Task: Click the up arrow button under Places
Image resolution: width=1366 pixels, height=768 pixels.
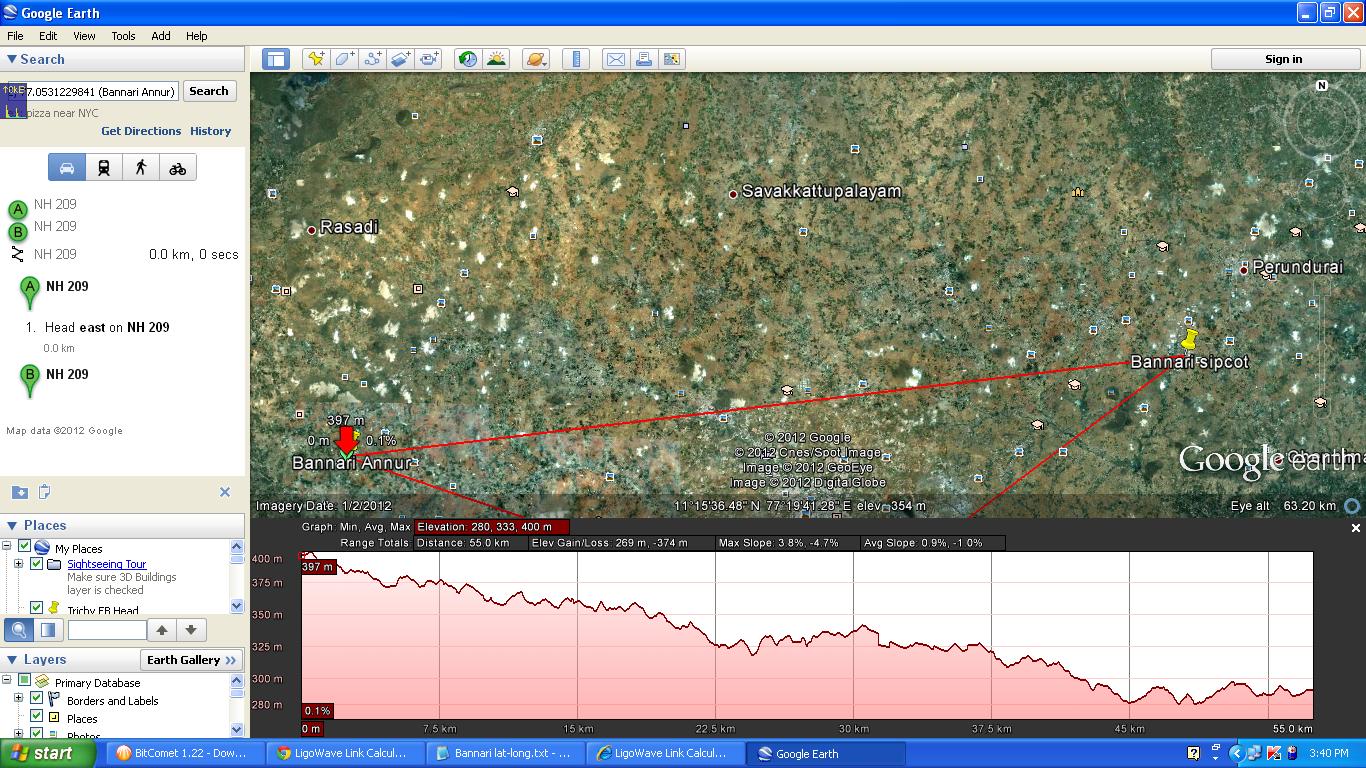Action: pos(161,630)
